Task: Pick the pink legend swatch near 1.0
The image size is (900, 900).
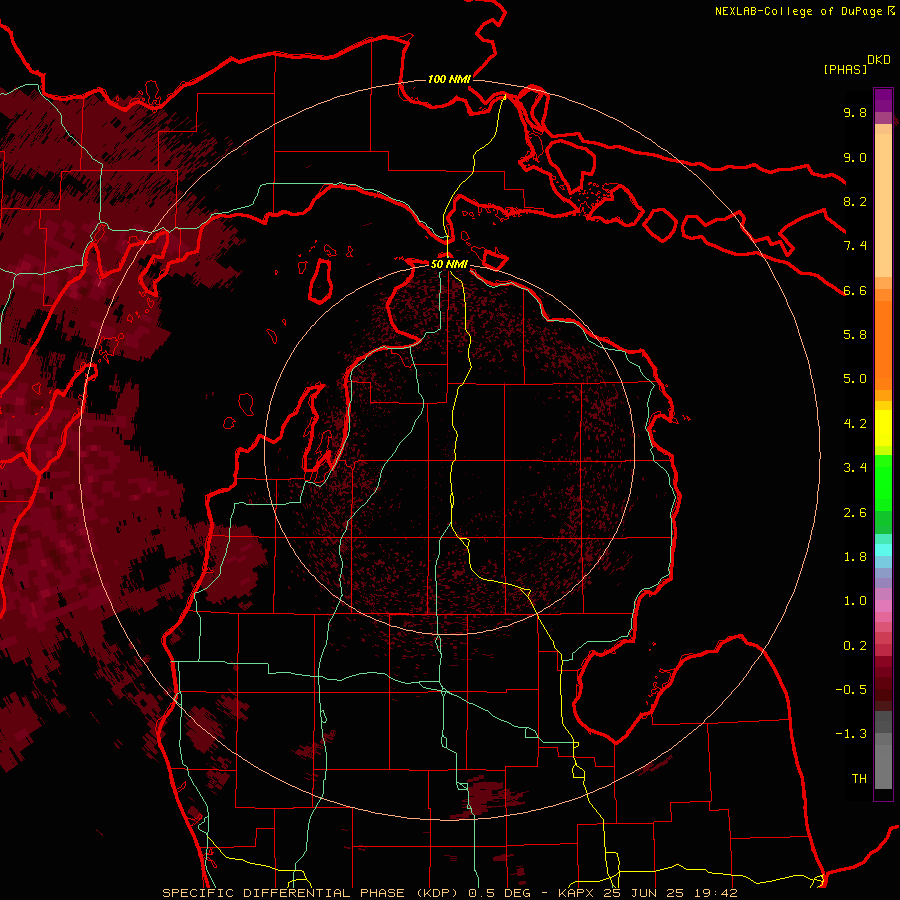Action: 883,606
